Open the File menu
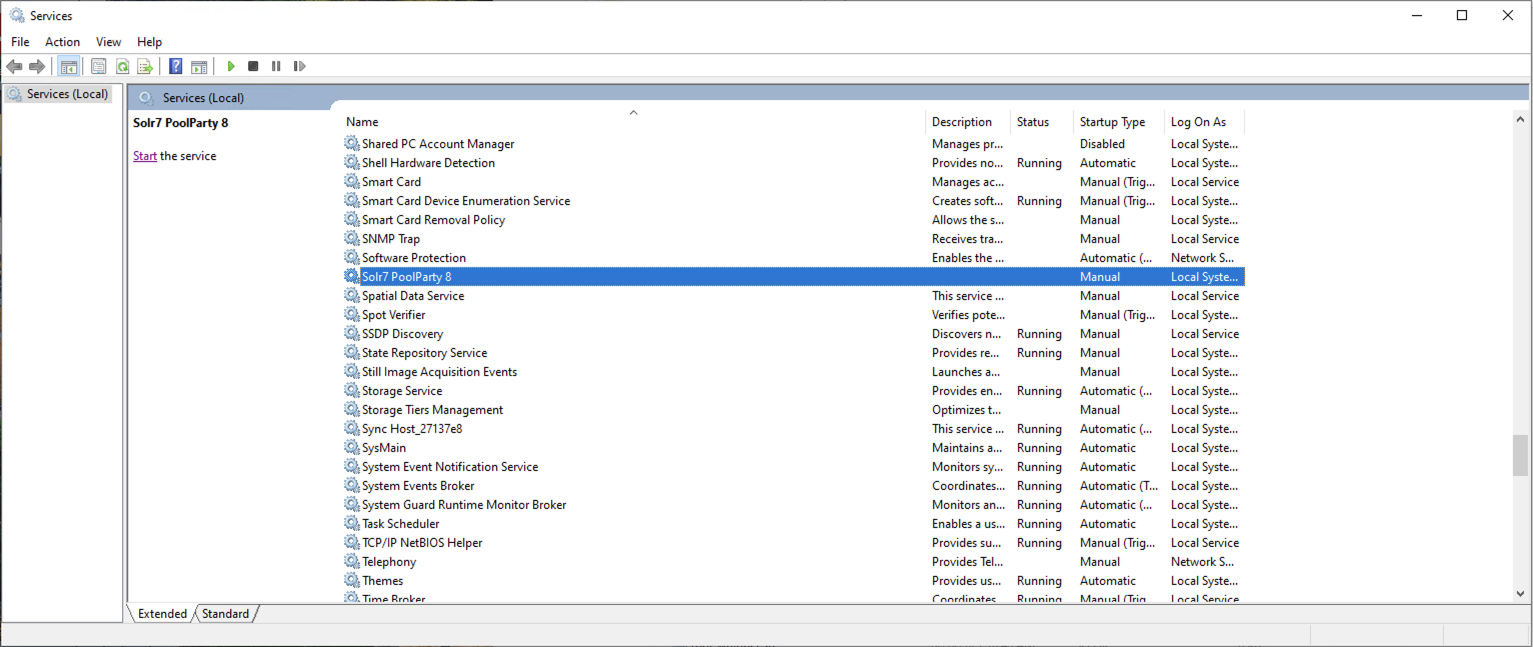Image resolution: width=1533 pixels, height=647 pixels. [x=20, y=42]
